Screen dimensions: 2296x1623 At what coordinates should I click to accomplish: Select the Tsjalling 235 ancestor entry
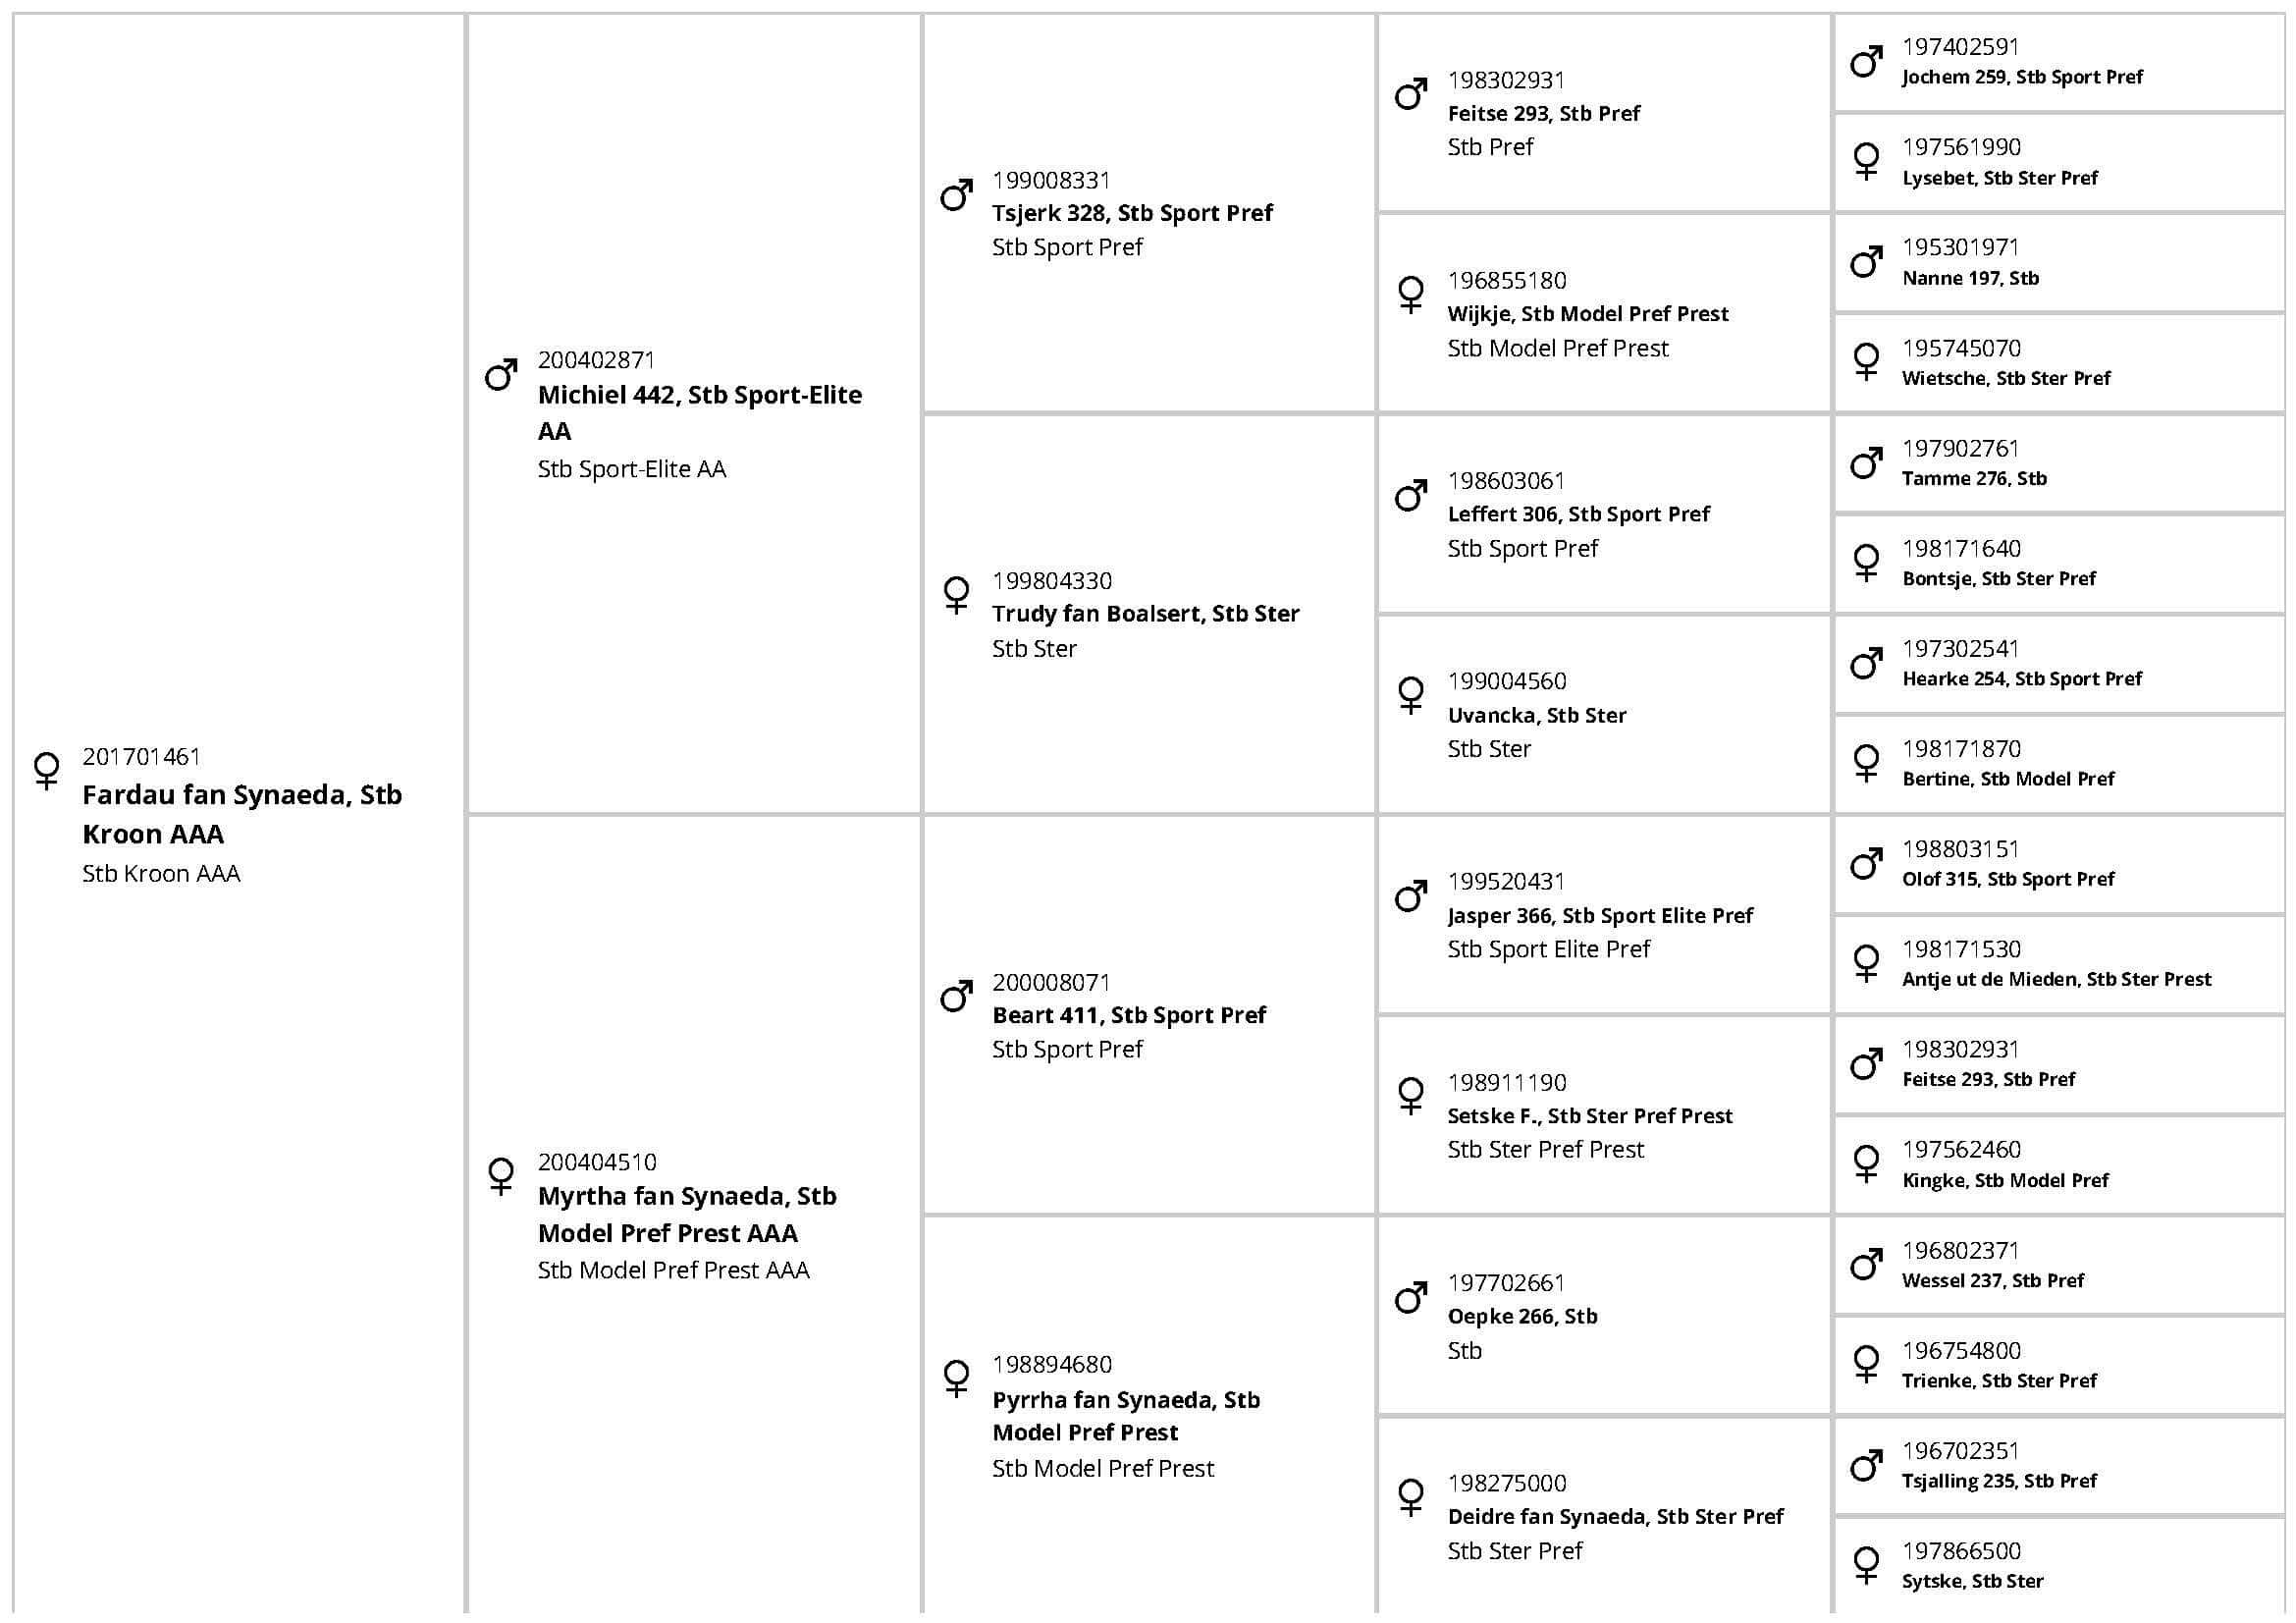(x=1998, y=1480)
